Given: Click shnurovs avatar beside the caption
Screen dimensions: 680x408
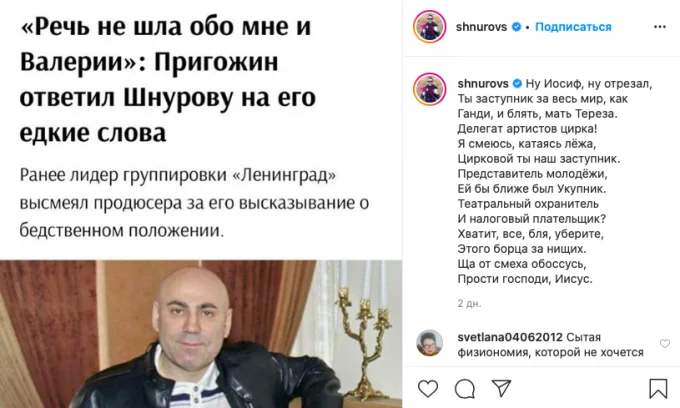Looking at the screenshot, I should 429,89.
